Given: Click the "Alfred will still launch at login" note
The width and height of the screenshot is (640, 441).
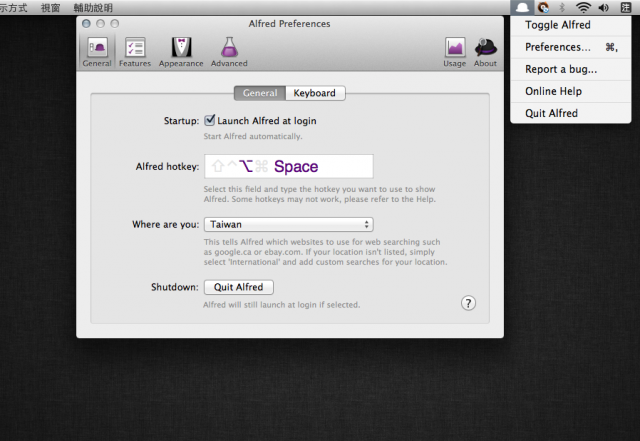Looking at the screenshot, I should point(282,305).
